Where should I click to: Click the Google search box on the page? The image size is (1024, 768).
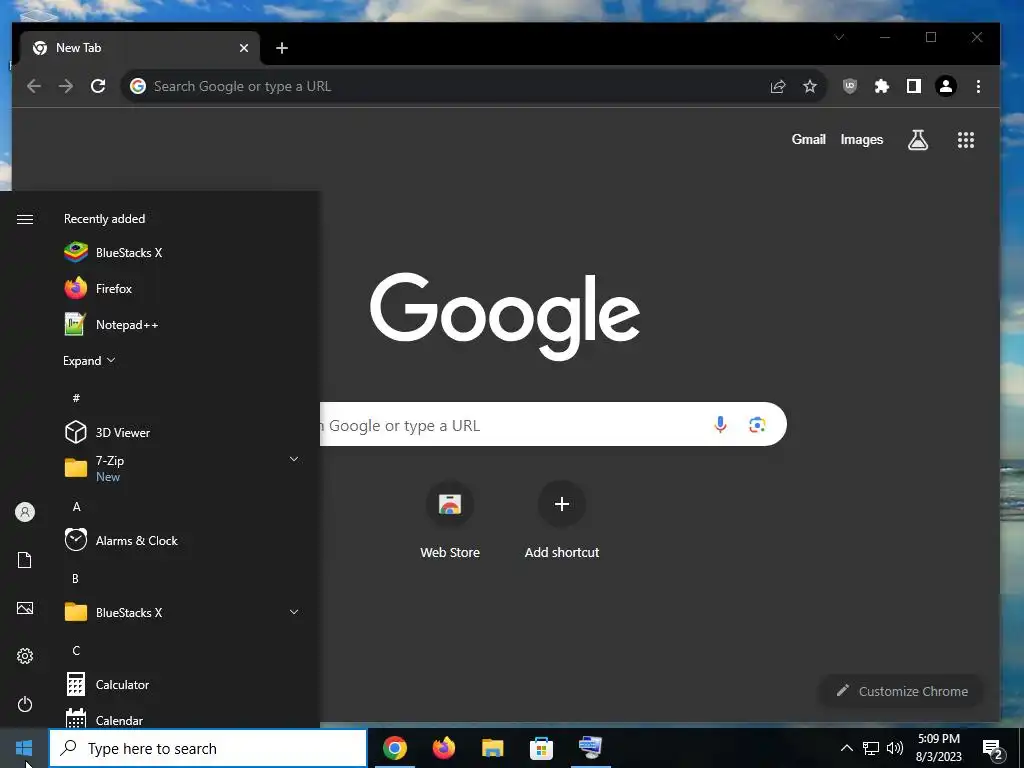552,424
